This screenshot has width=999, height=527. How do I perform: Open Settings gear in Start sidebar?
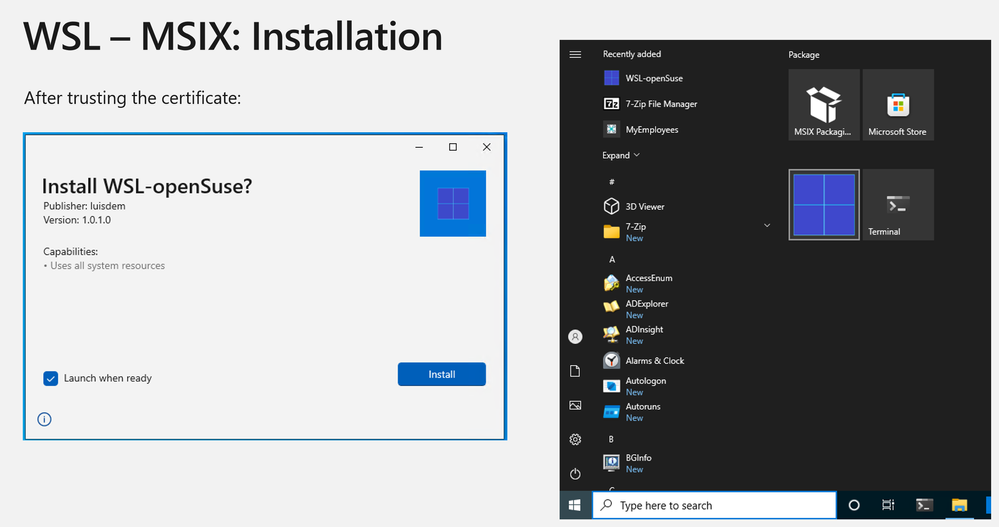[x=575, y=440]
